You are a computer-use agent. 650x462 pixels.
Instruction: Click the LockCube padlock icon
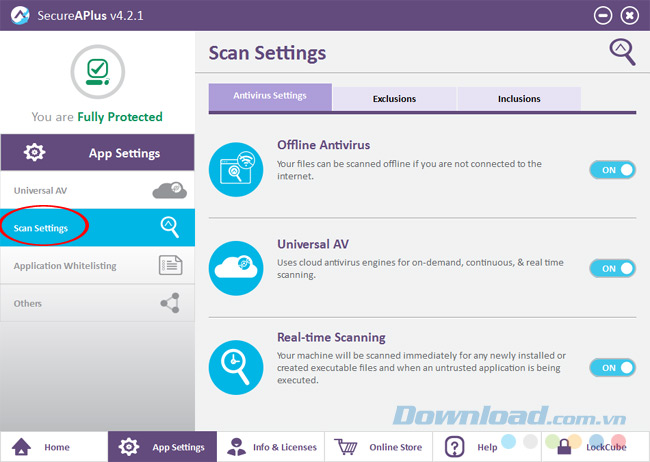coord(564,447)
